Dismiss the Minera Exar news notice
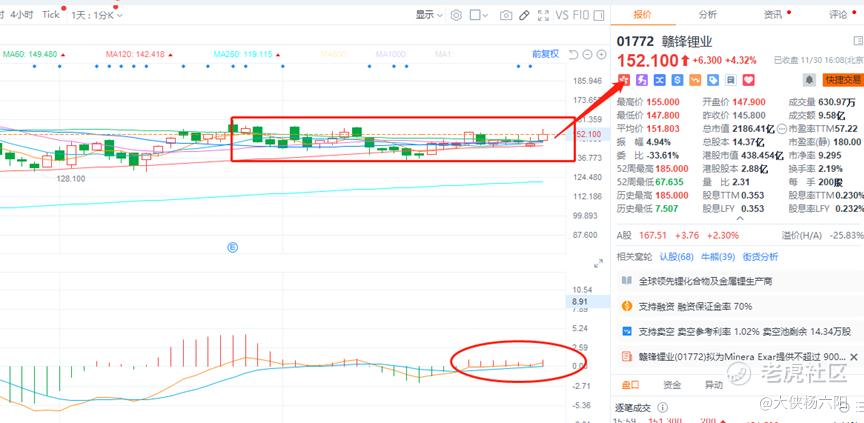Viewport: 864px width, 423px height. click(854, 356)
